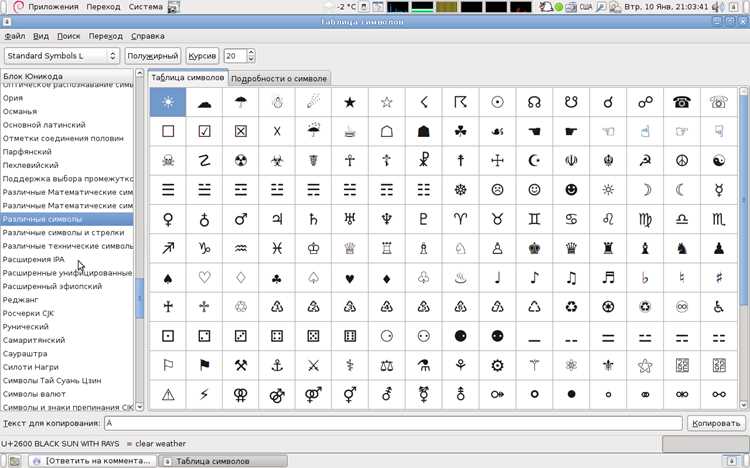
Task: Select Рунический block in list
Action: pyautogui.click(x=67, y=327)
